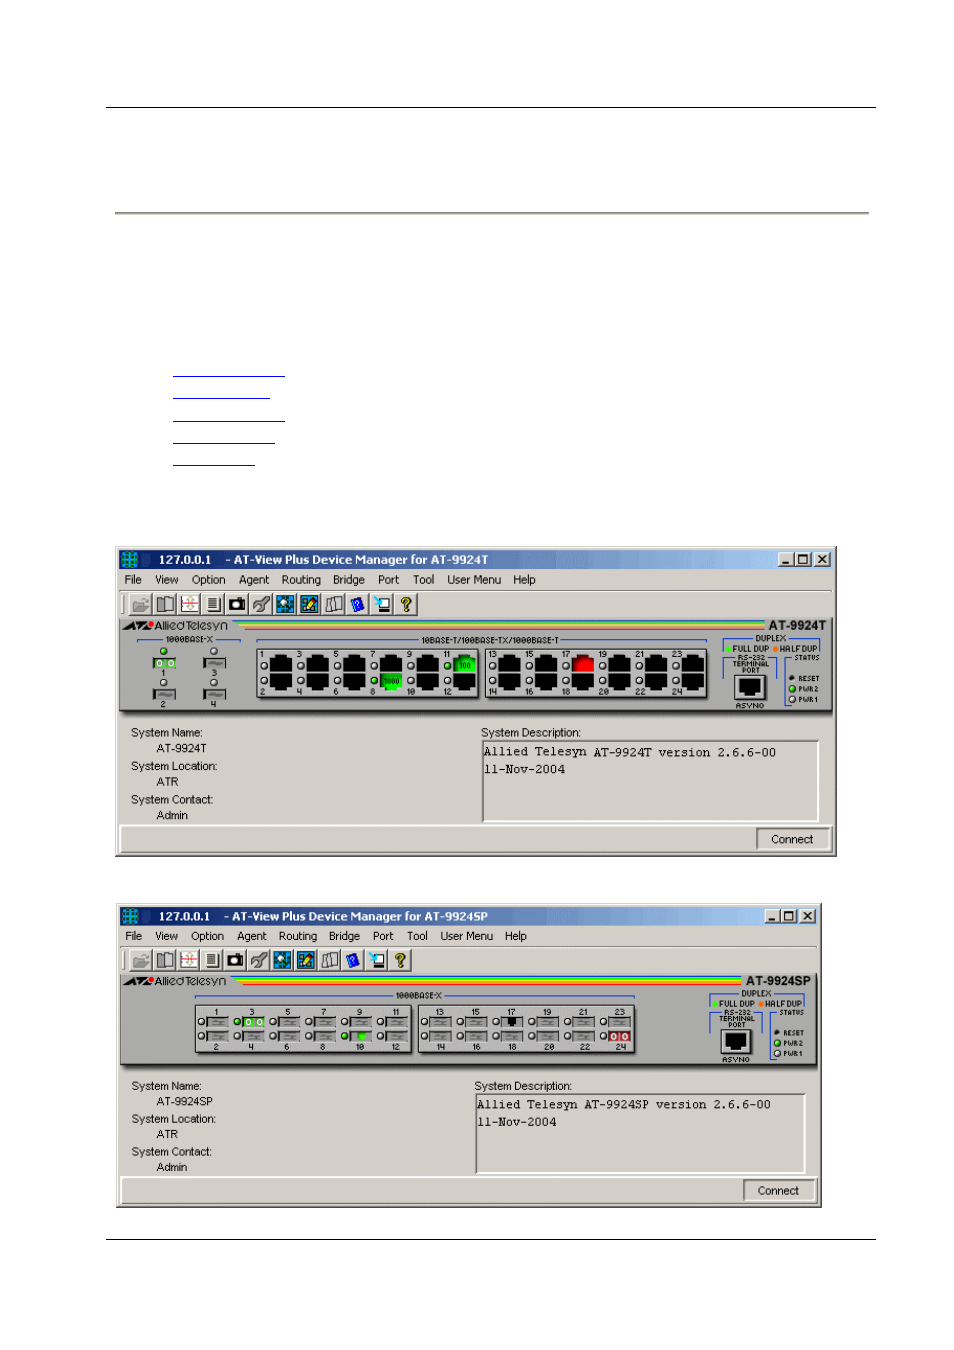This screenshot has width=954, height=1350.
Task: Click blue pencil edit icon in AT-9924T toolbar
Action: tap(309, 604)
